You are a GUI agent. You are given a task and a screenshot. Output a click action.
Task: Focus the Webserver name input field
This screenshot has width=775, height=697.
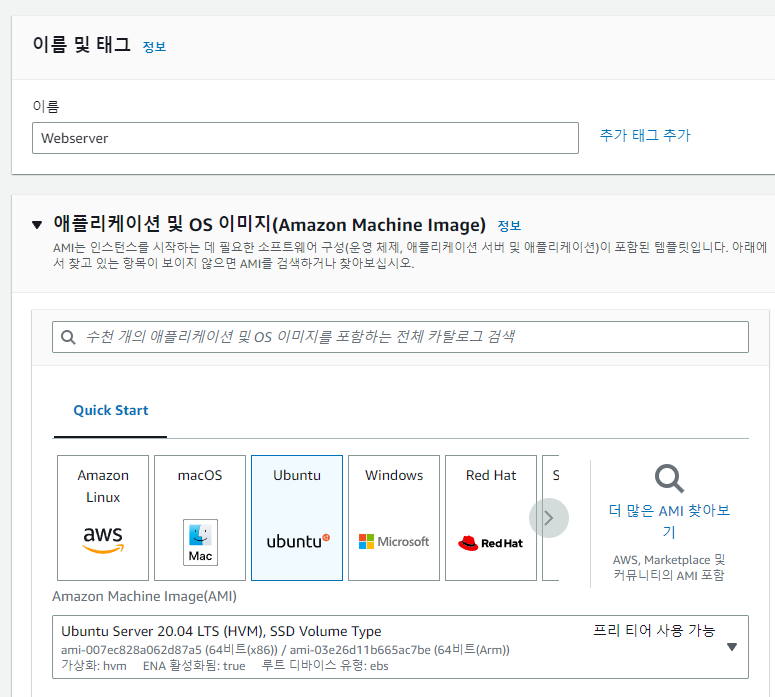(305, 138)
